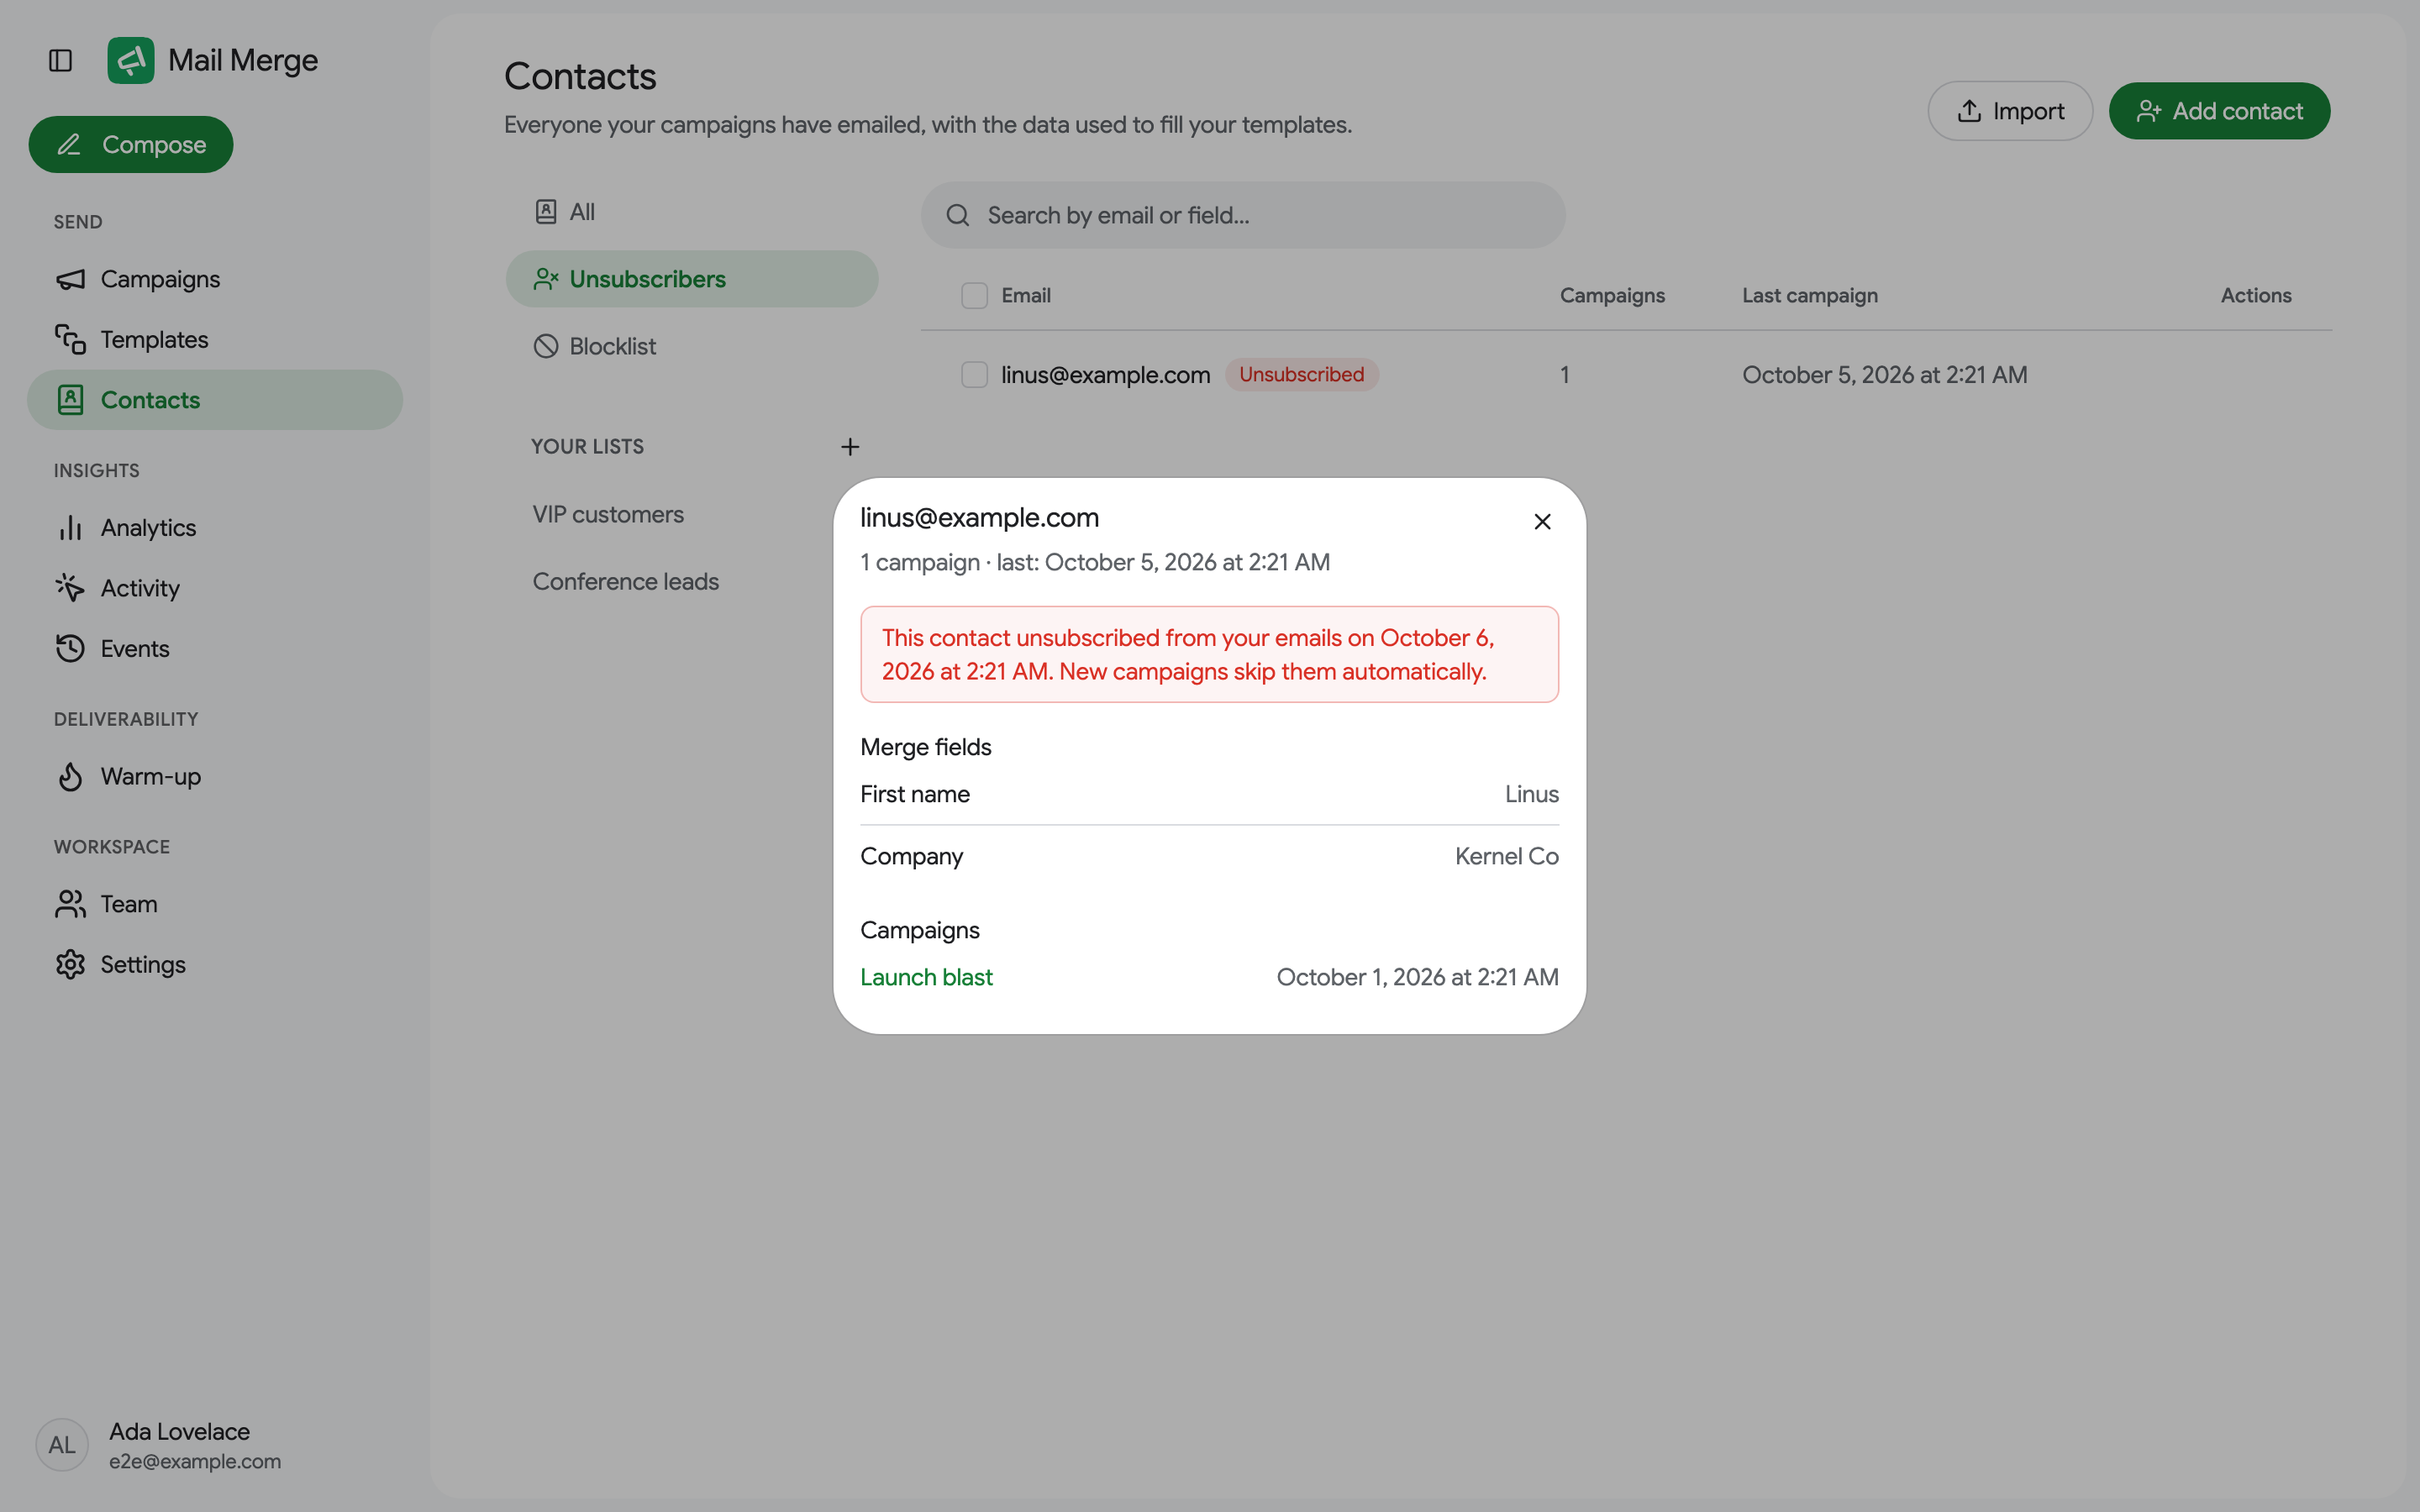This screenshot has height=1512, width=2420.
Task: Click the Blocklist ban icon
Action: [546, 346]
